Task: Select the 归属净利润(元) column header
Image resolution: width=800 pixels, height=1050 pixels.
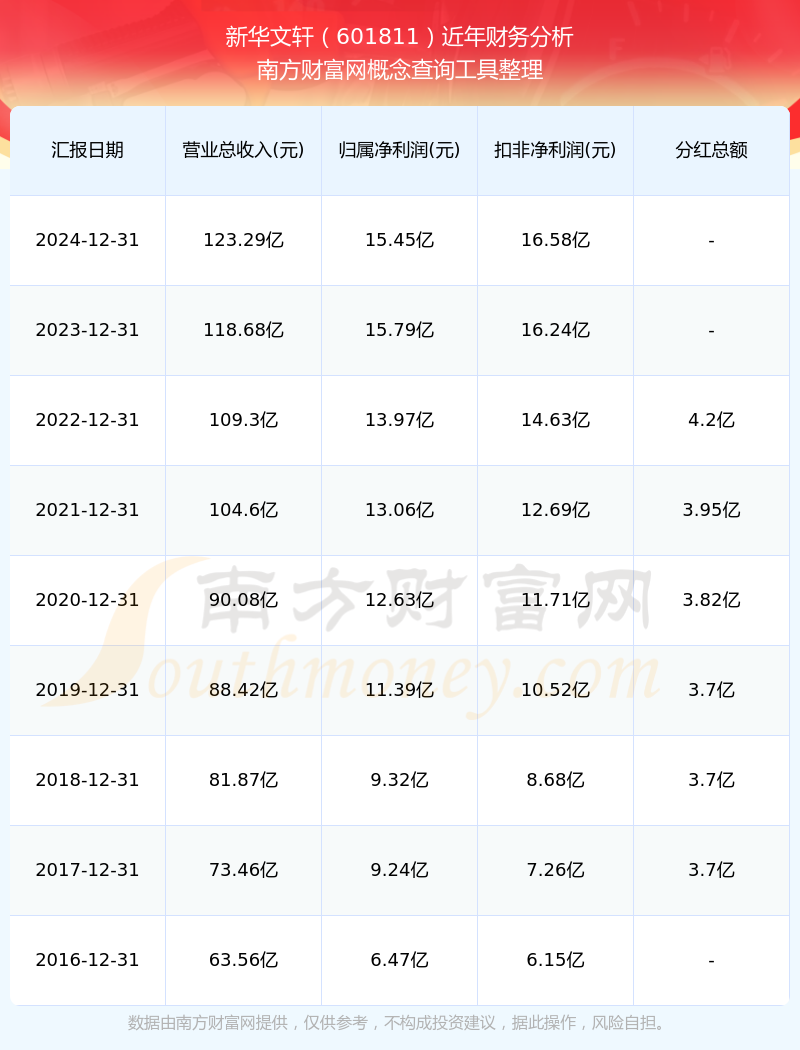Action: pyautogui.click(x=400, y=150)
